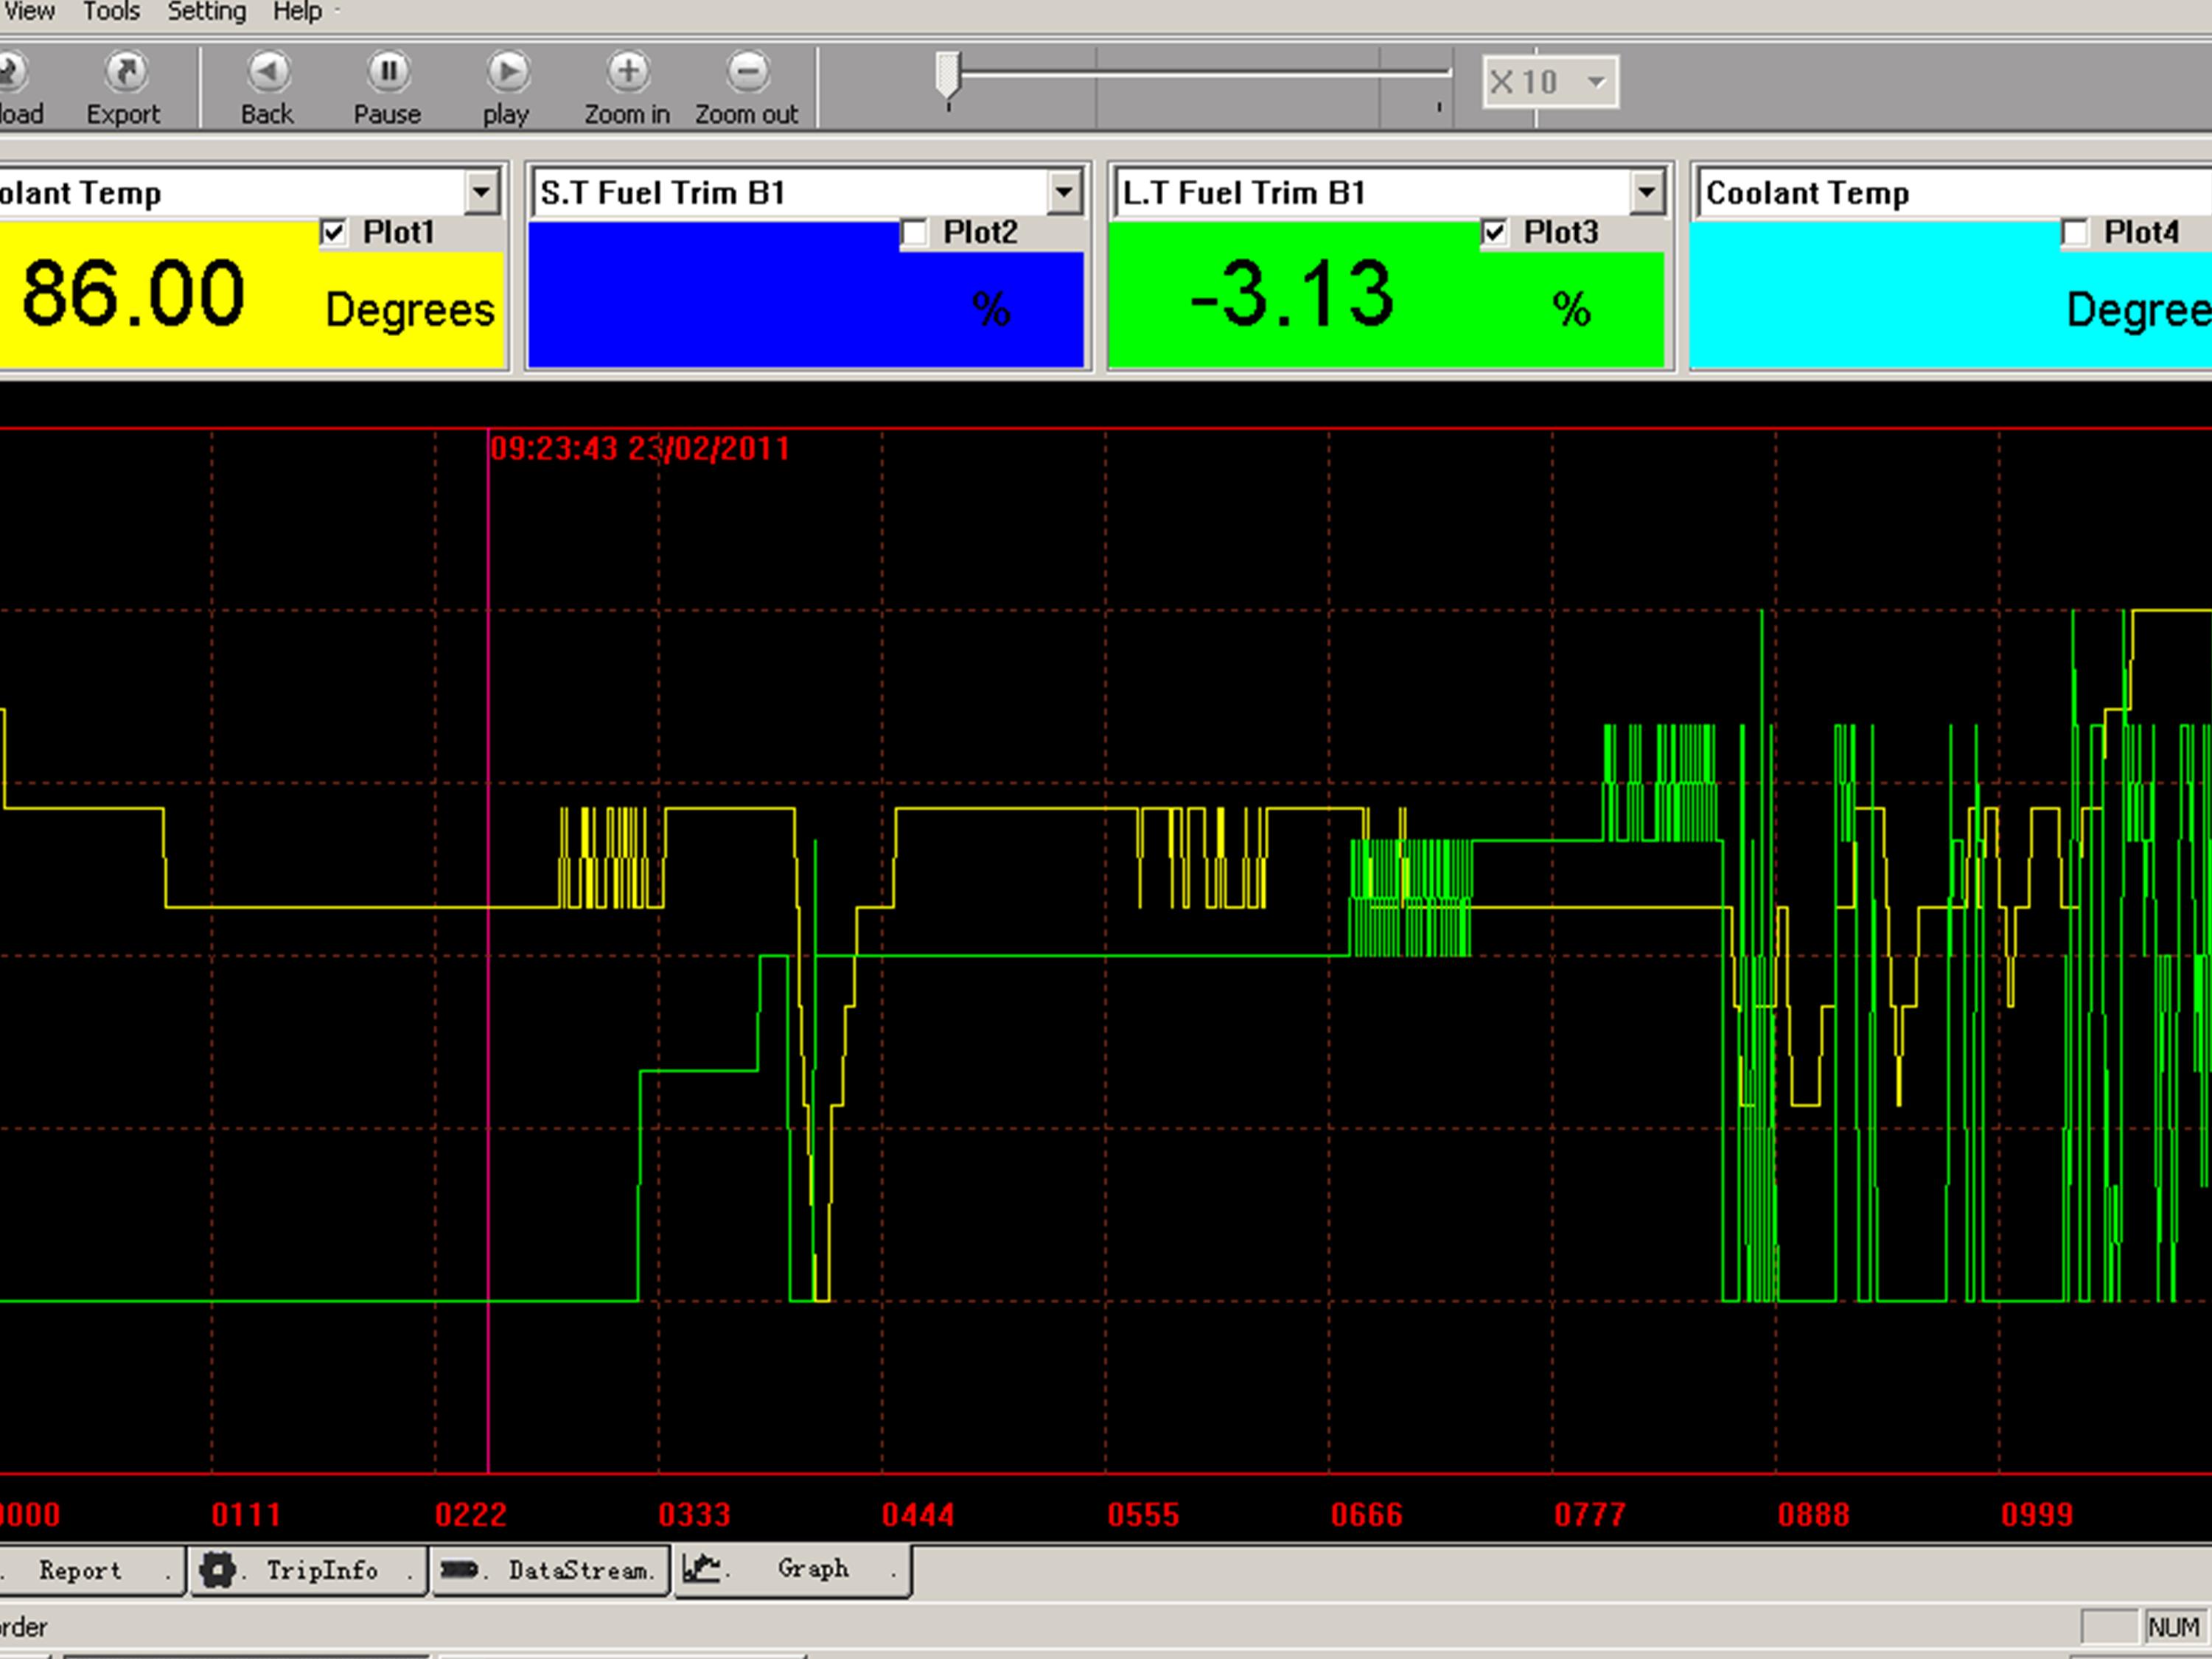Open the X10 speed dropdown
Viewport: 2212px width, 1659px height.
1596,82
